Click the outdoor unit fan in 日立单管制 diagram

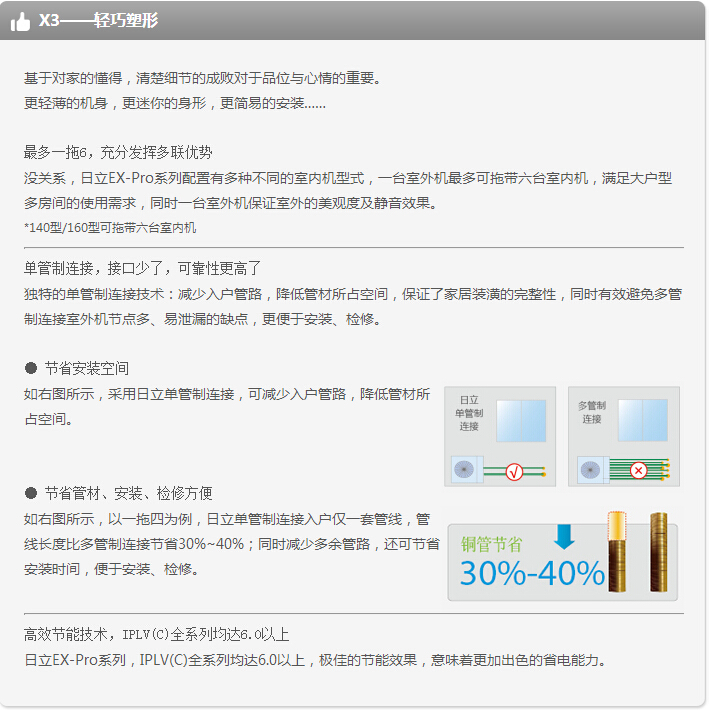pyautogui.click(x=464, y=469)
